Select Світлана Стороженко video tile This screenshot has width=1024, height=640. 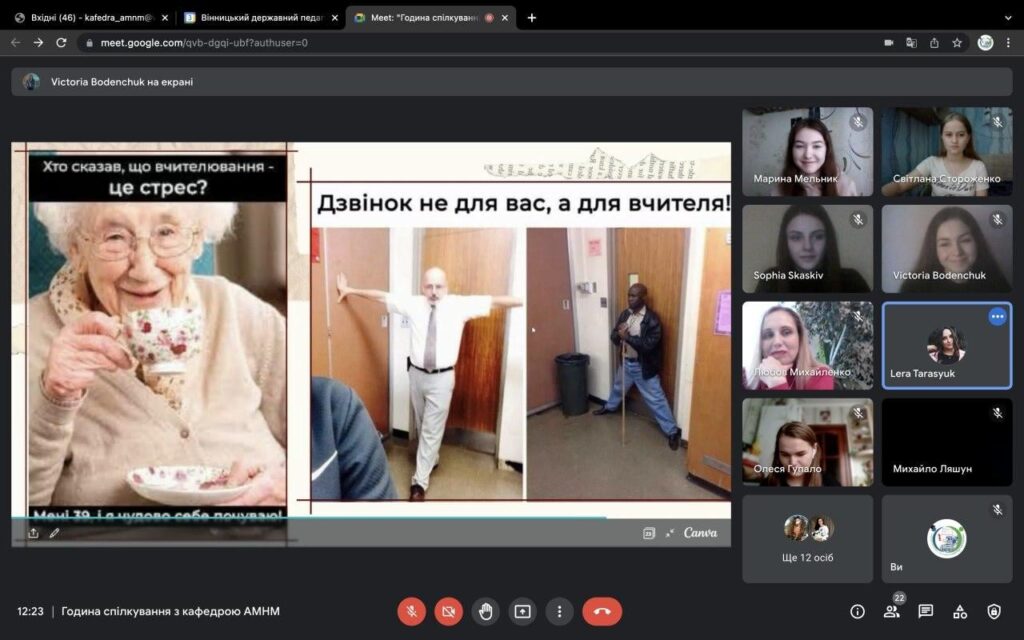click(x=947, y=152)
